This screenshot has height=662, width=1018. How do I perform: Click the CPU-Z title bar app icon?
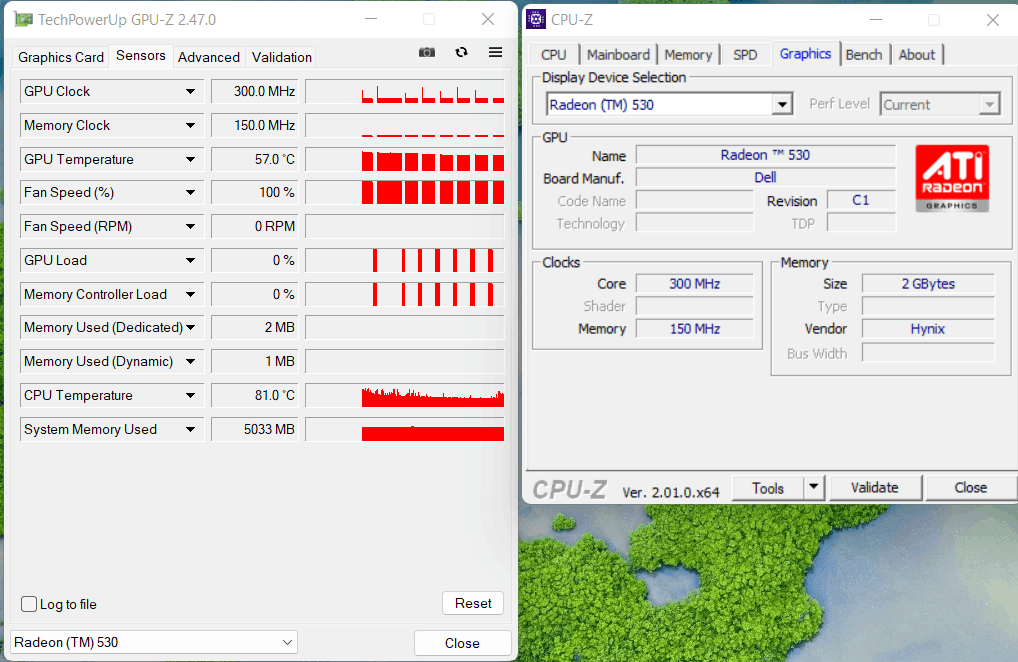tap(536, 19)
